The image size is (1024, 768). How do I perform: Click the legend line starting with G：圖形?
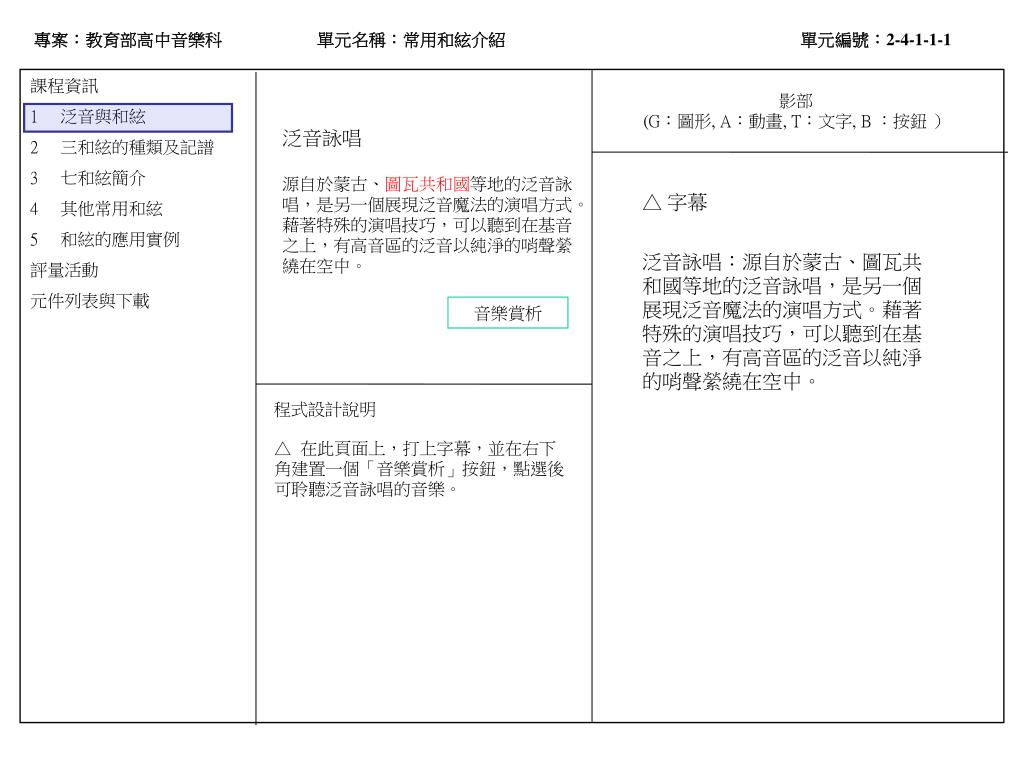tap(792, 121)
